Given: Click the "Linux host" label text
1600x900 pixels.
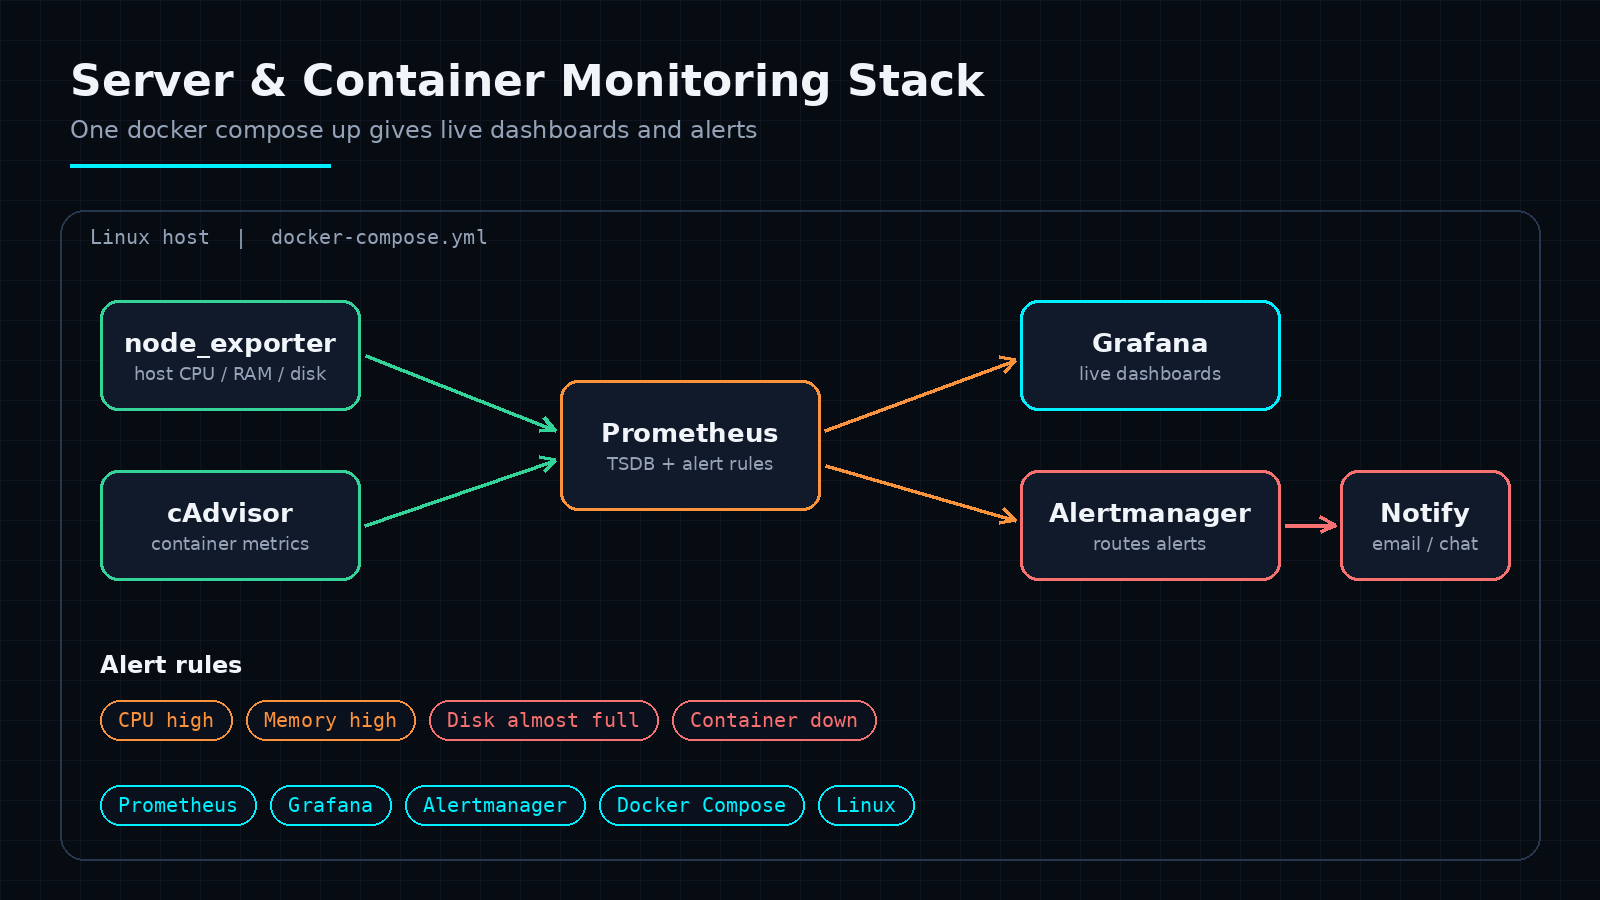Looking at the screenshot, I should [x=150, y=237].
